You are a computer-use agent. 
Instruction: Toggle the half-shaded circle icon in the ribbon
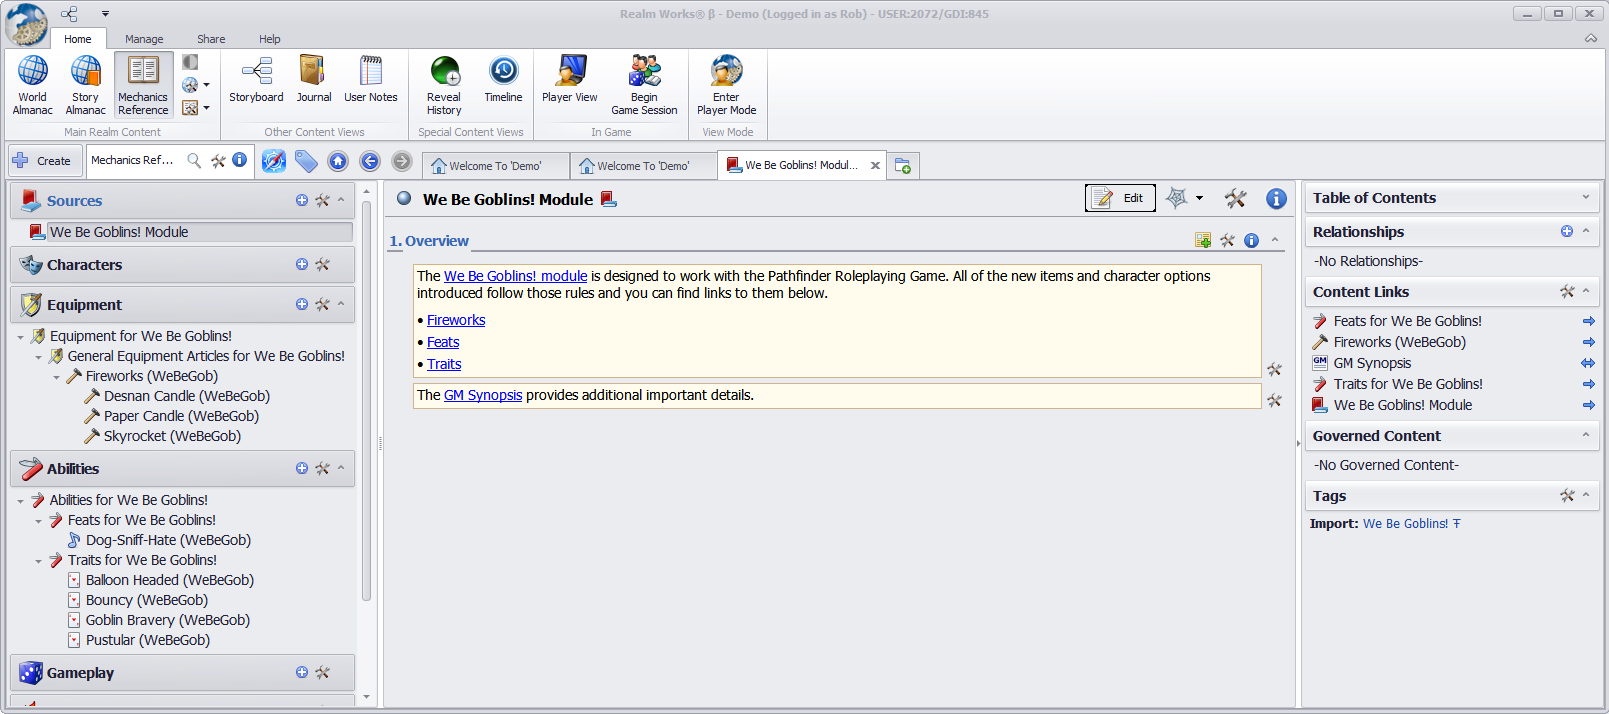[x=190, y=62]
